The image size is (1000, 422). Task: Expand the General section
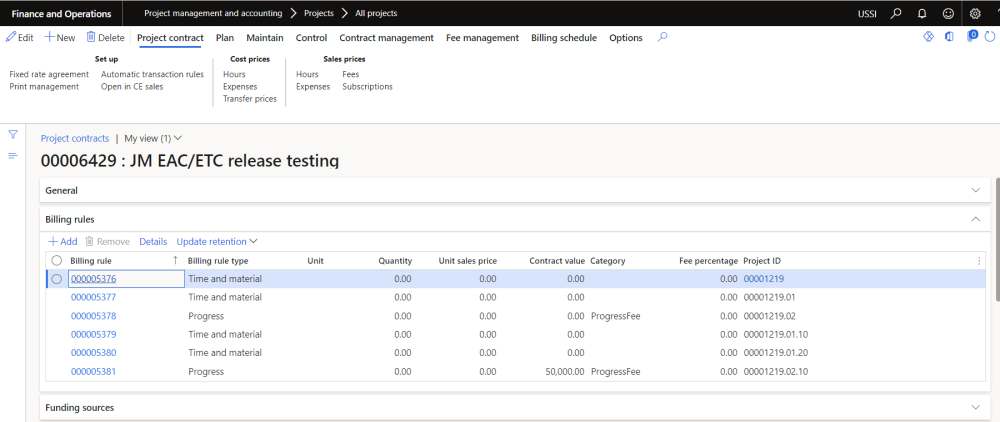tap(976, 190)
